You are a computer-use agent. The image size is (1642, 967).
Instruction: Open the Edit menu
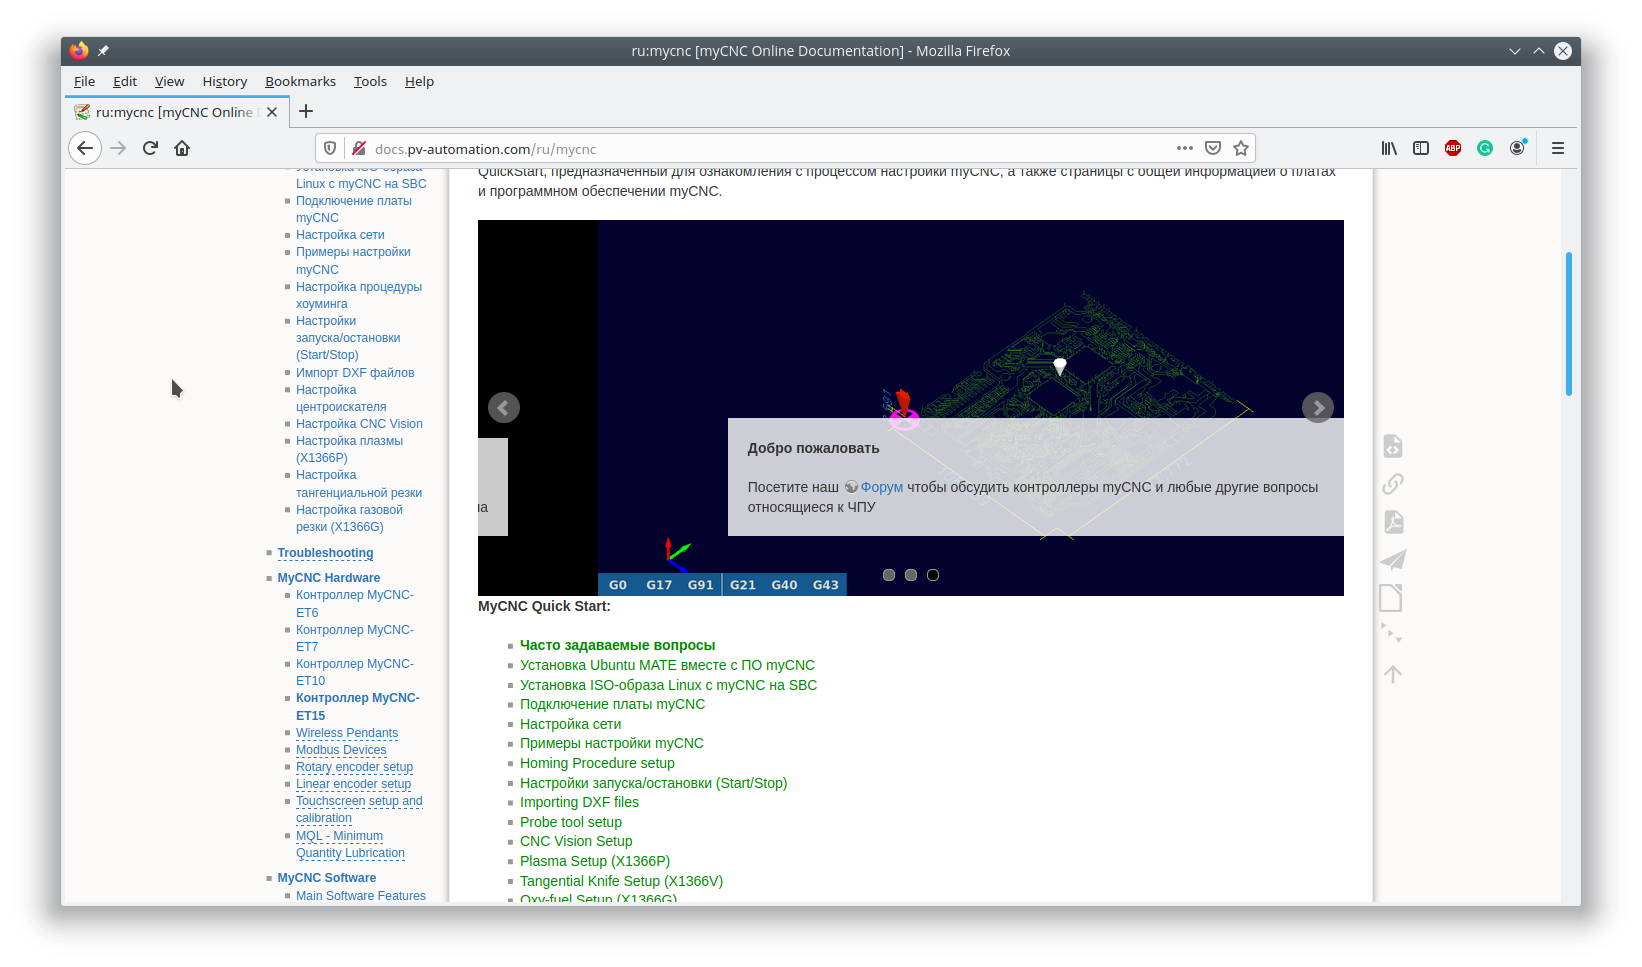(x=125, y=82)
